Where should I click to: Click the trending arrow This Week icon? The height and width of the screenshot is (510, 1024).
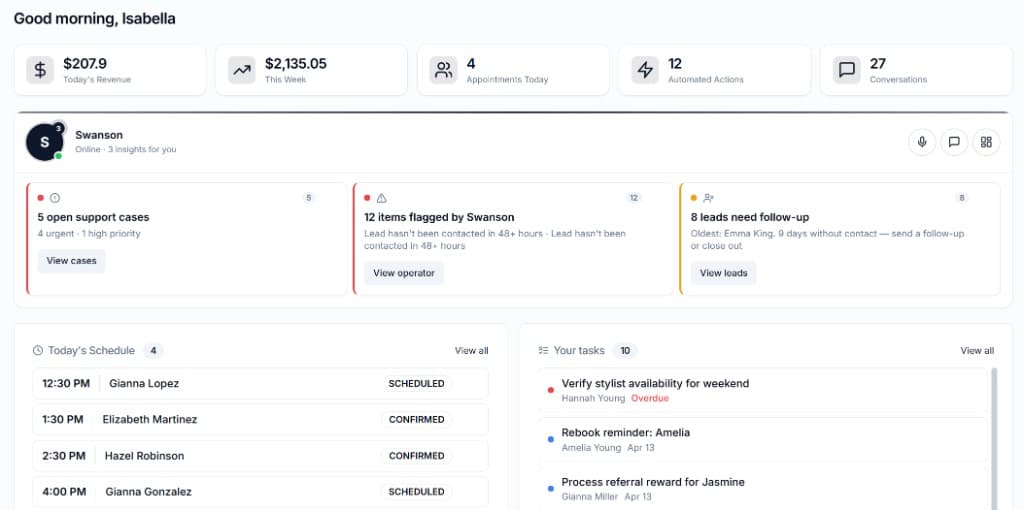tap(241, 70)
